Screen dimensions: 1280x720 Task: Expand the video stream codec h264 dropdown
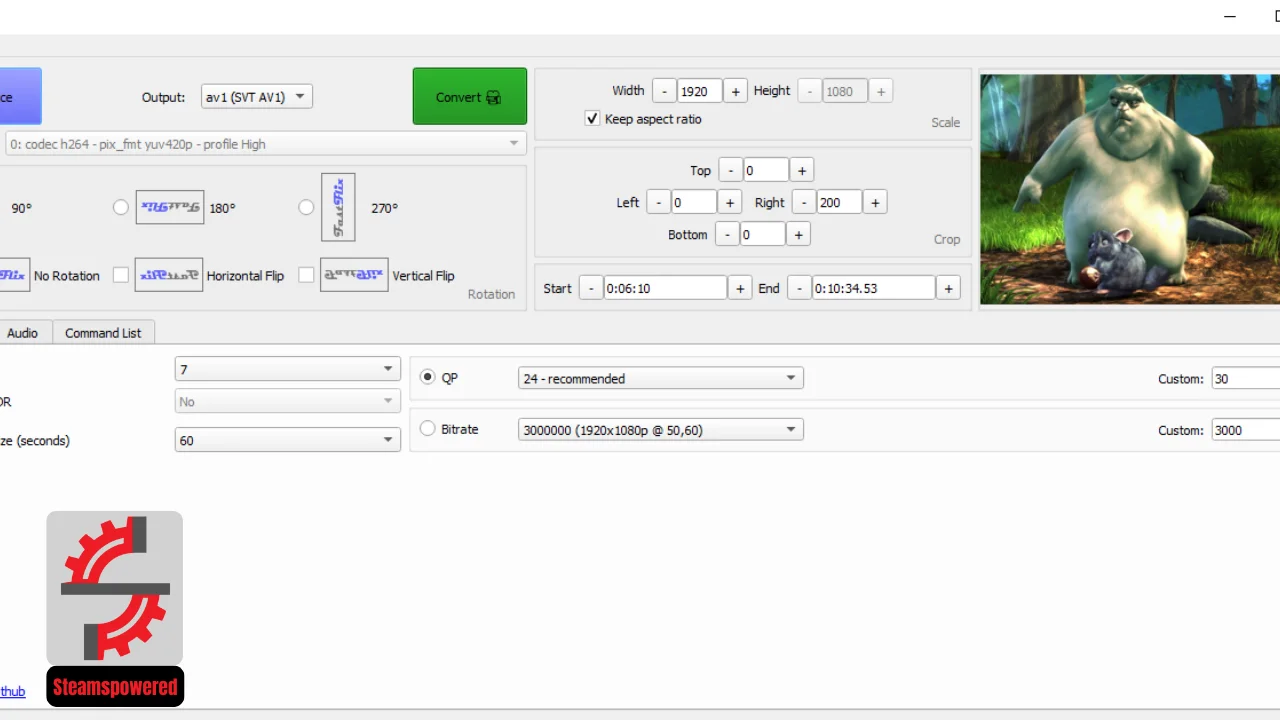point(265,144)
